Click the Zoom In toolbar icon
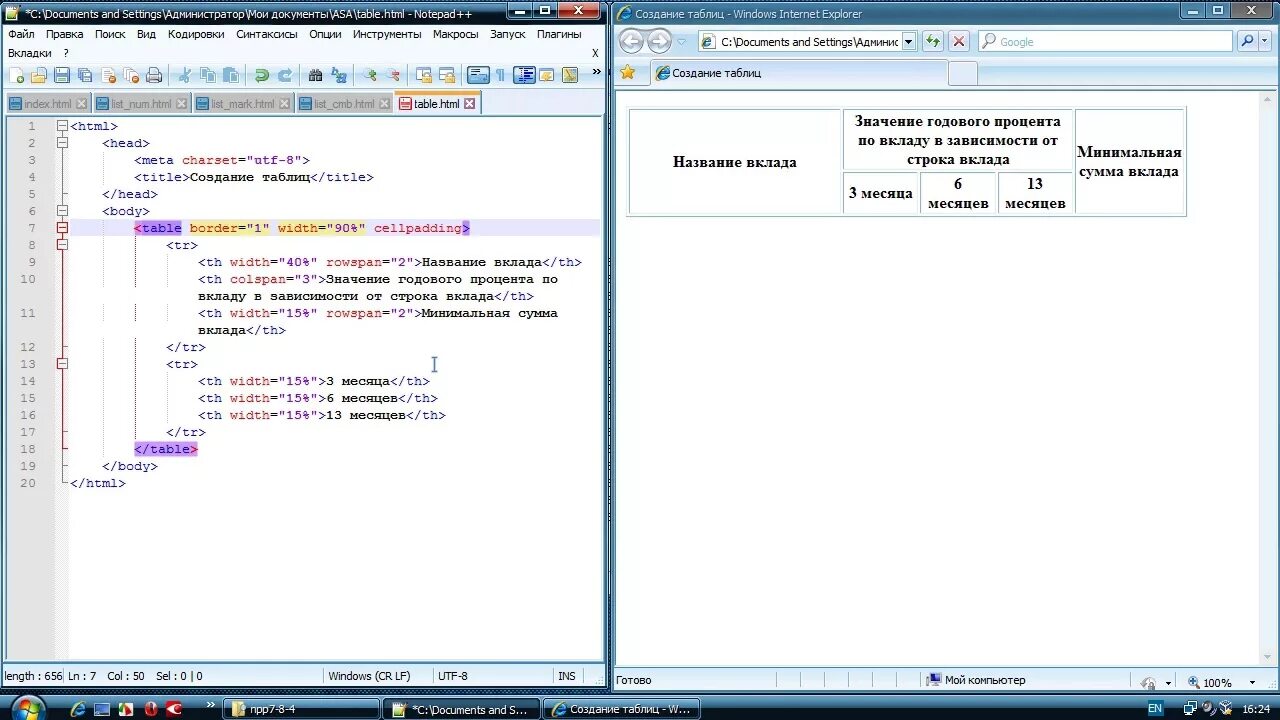 coord(370,75)
